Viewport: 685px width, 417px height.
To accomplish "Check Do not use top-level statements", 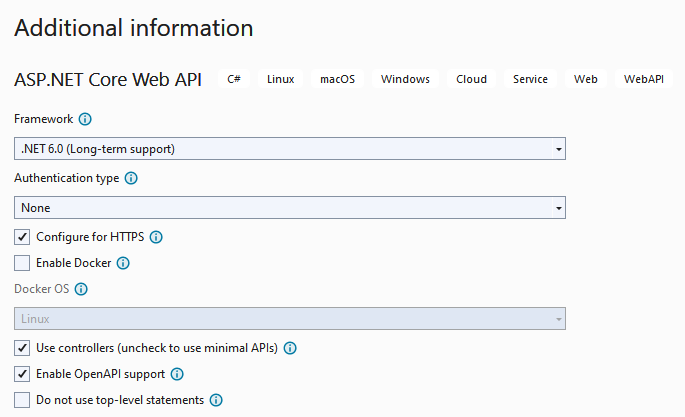I will pyautogui.click(x=22, y=400).
